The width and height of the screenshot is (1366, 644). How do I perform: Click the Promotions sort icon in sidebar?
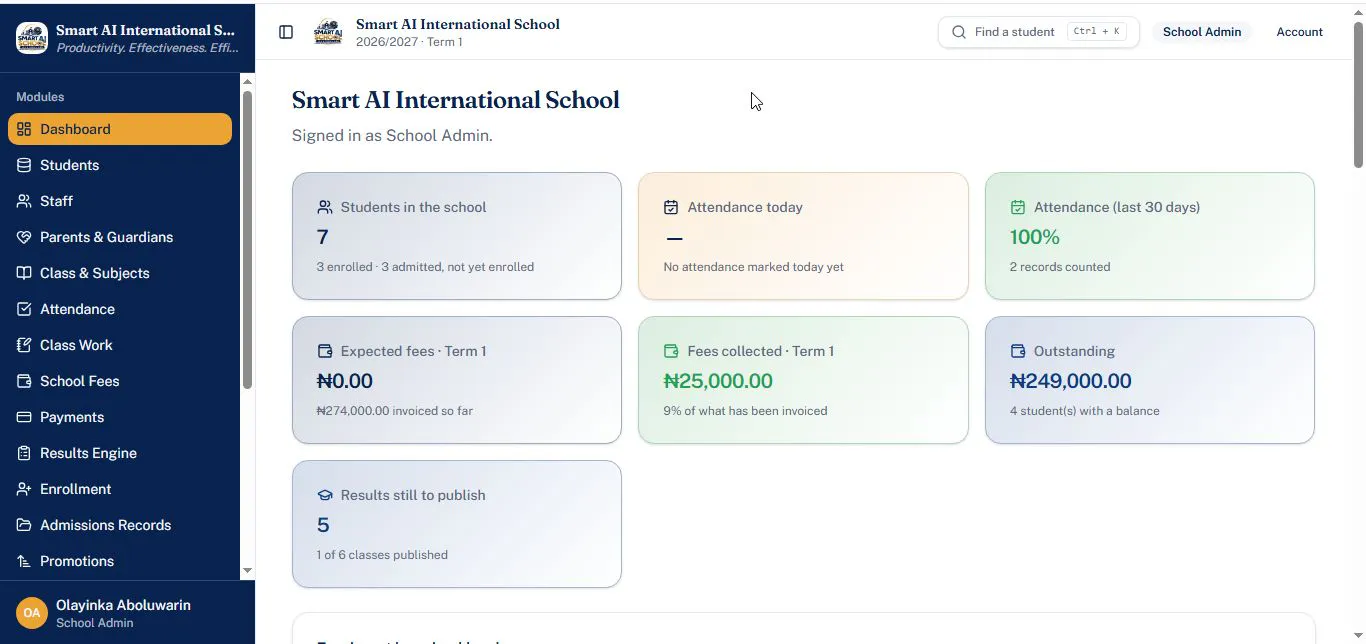24,561
